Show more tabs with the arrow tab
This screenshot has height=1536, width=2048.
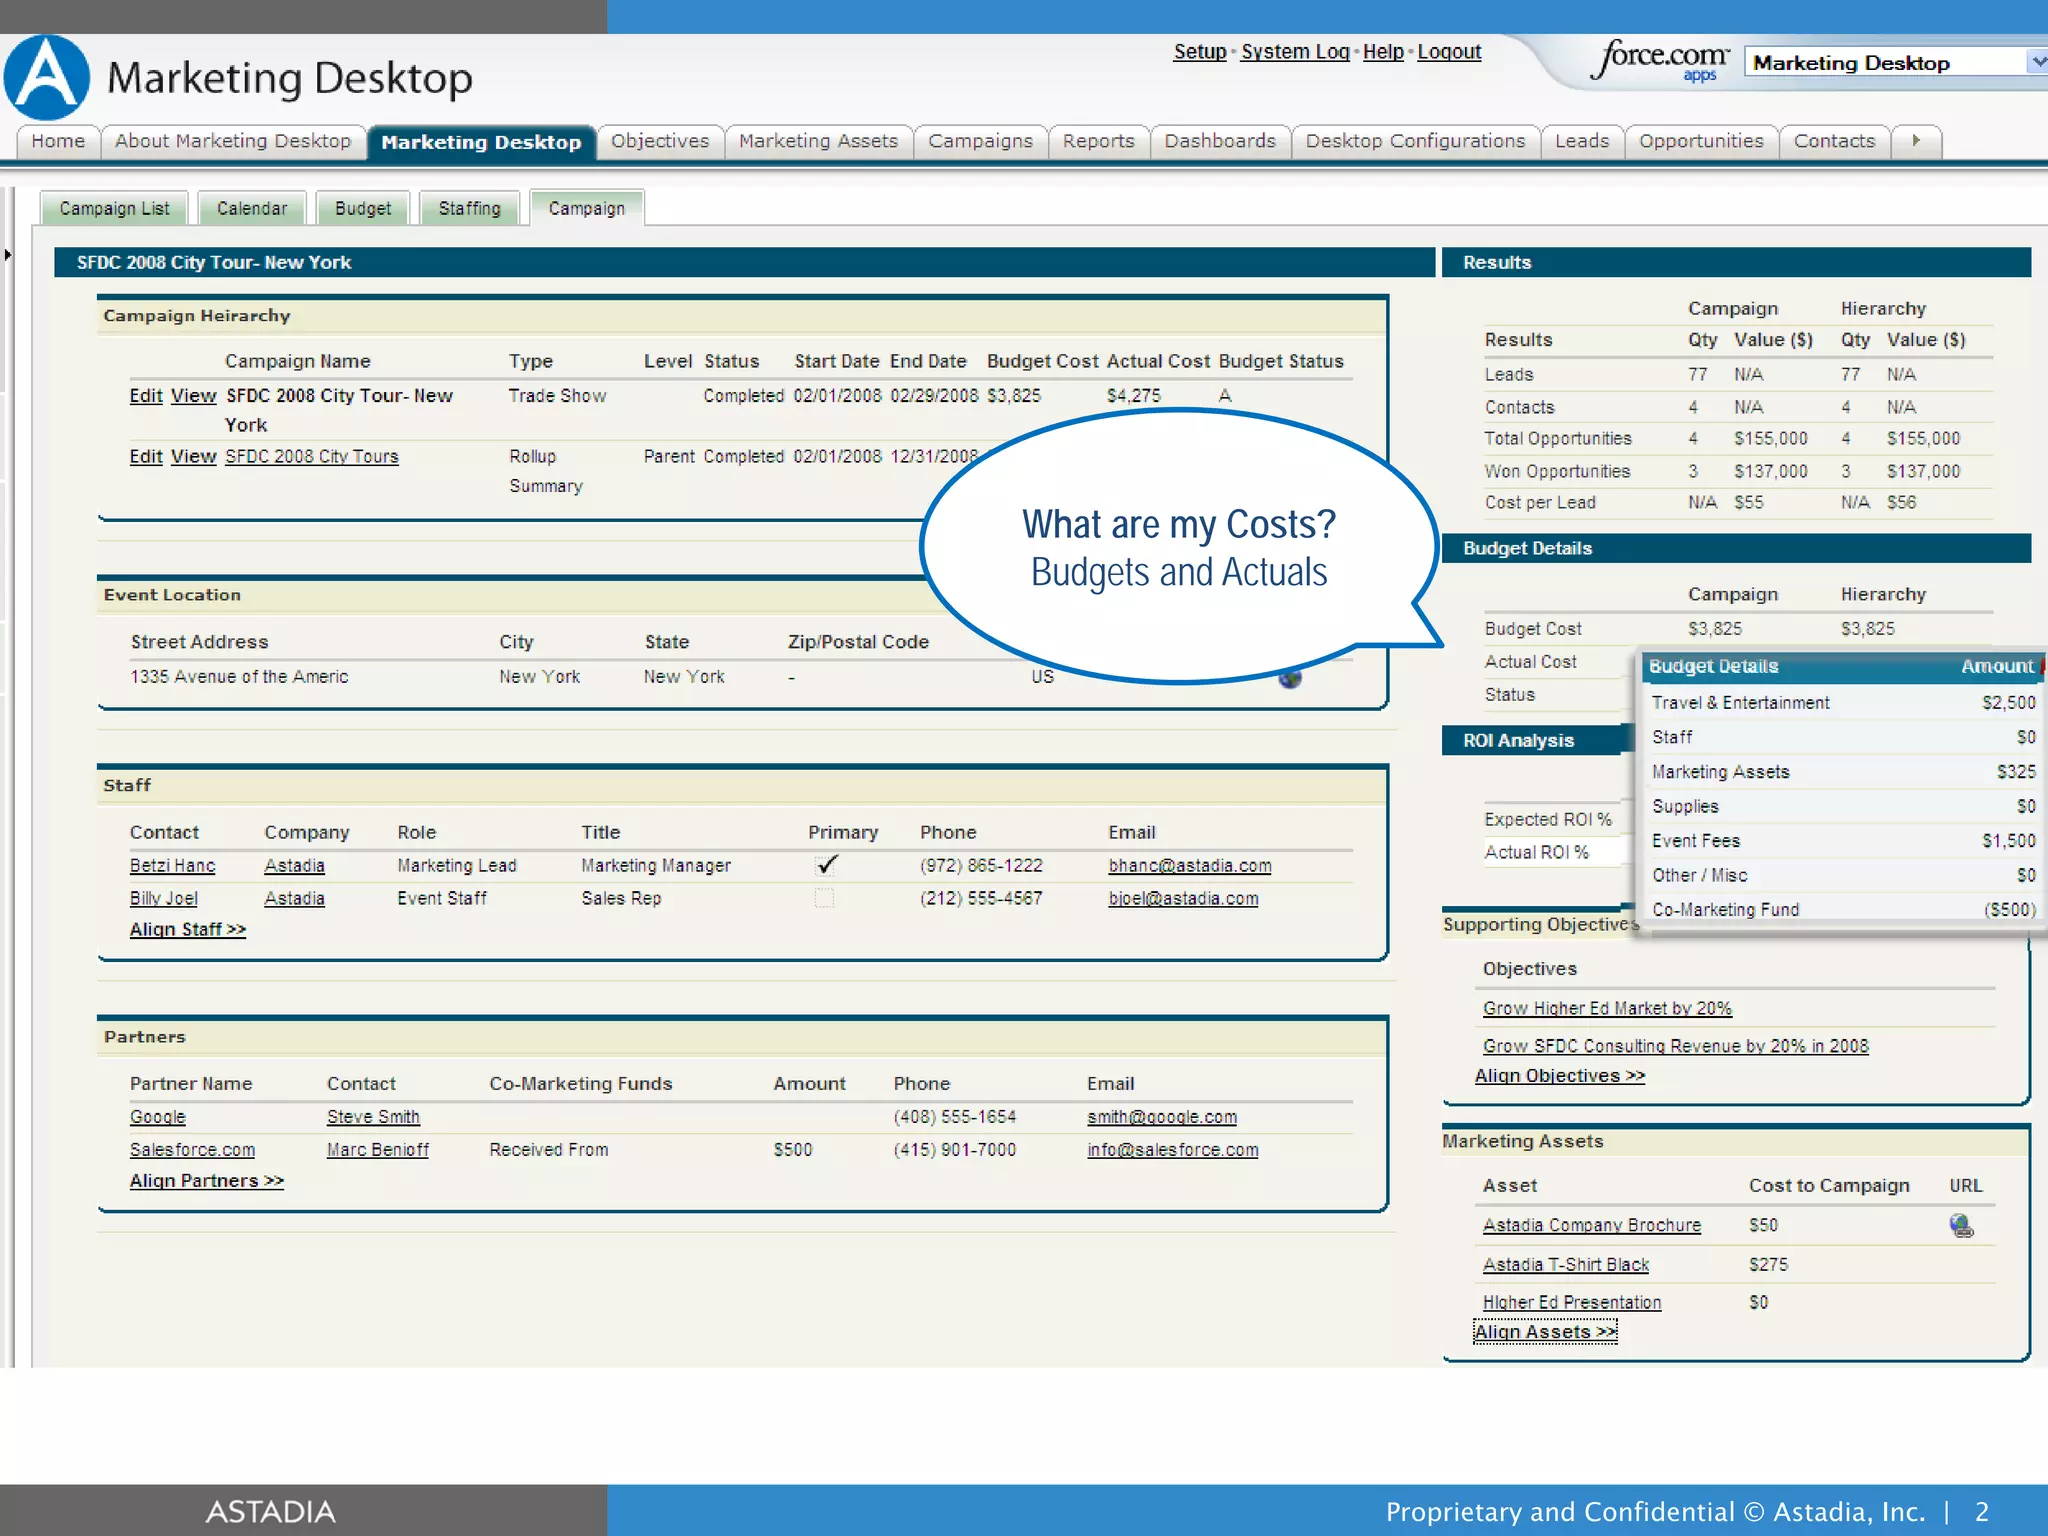1916,141
